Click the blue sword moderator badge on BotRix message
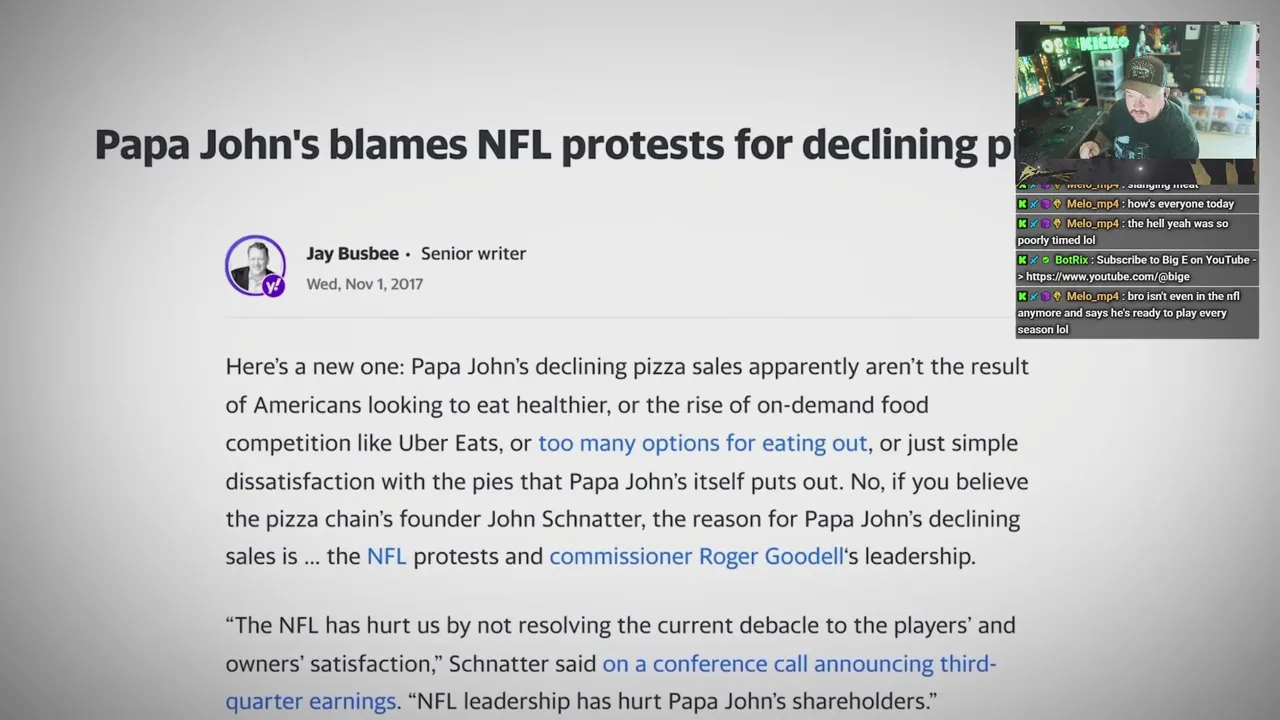This screenshot has width=1280, height=720. [1034, 260]
